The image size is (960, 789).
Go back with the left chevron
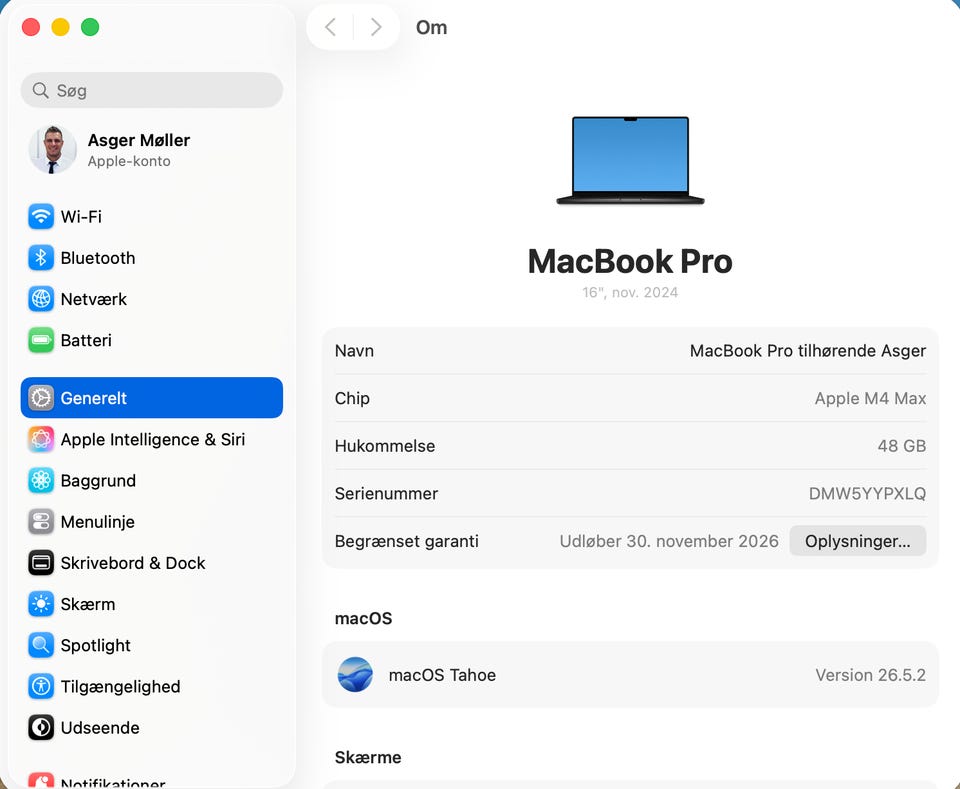click(331, 27)
